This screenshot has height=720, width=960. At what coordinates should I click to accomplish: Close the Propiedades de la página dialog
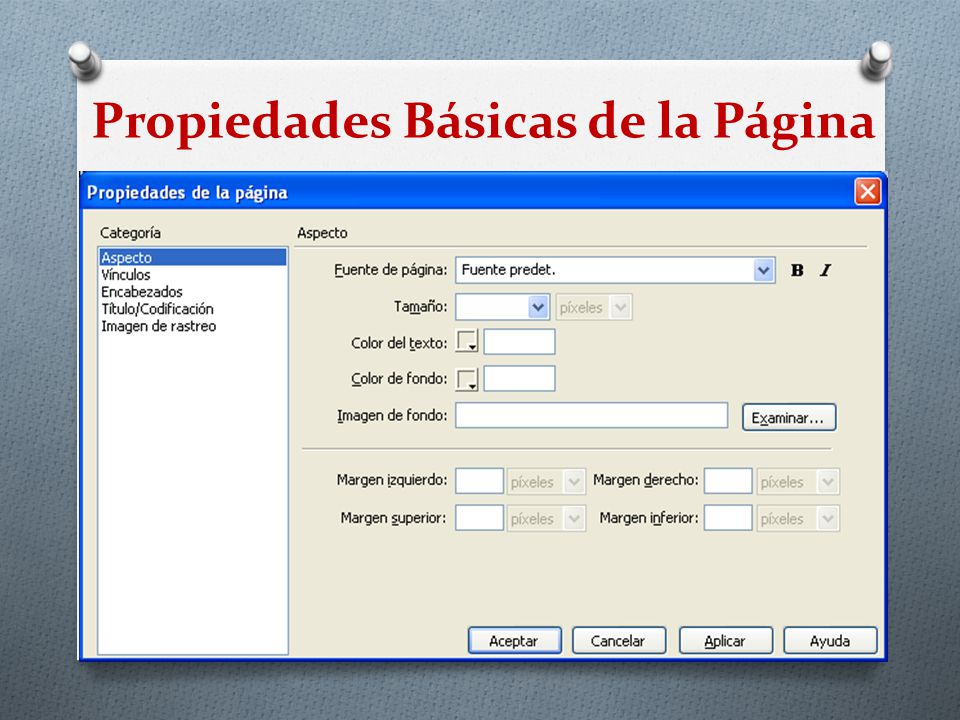tap(868, 192)
